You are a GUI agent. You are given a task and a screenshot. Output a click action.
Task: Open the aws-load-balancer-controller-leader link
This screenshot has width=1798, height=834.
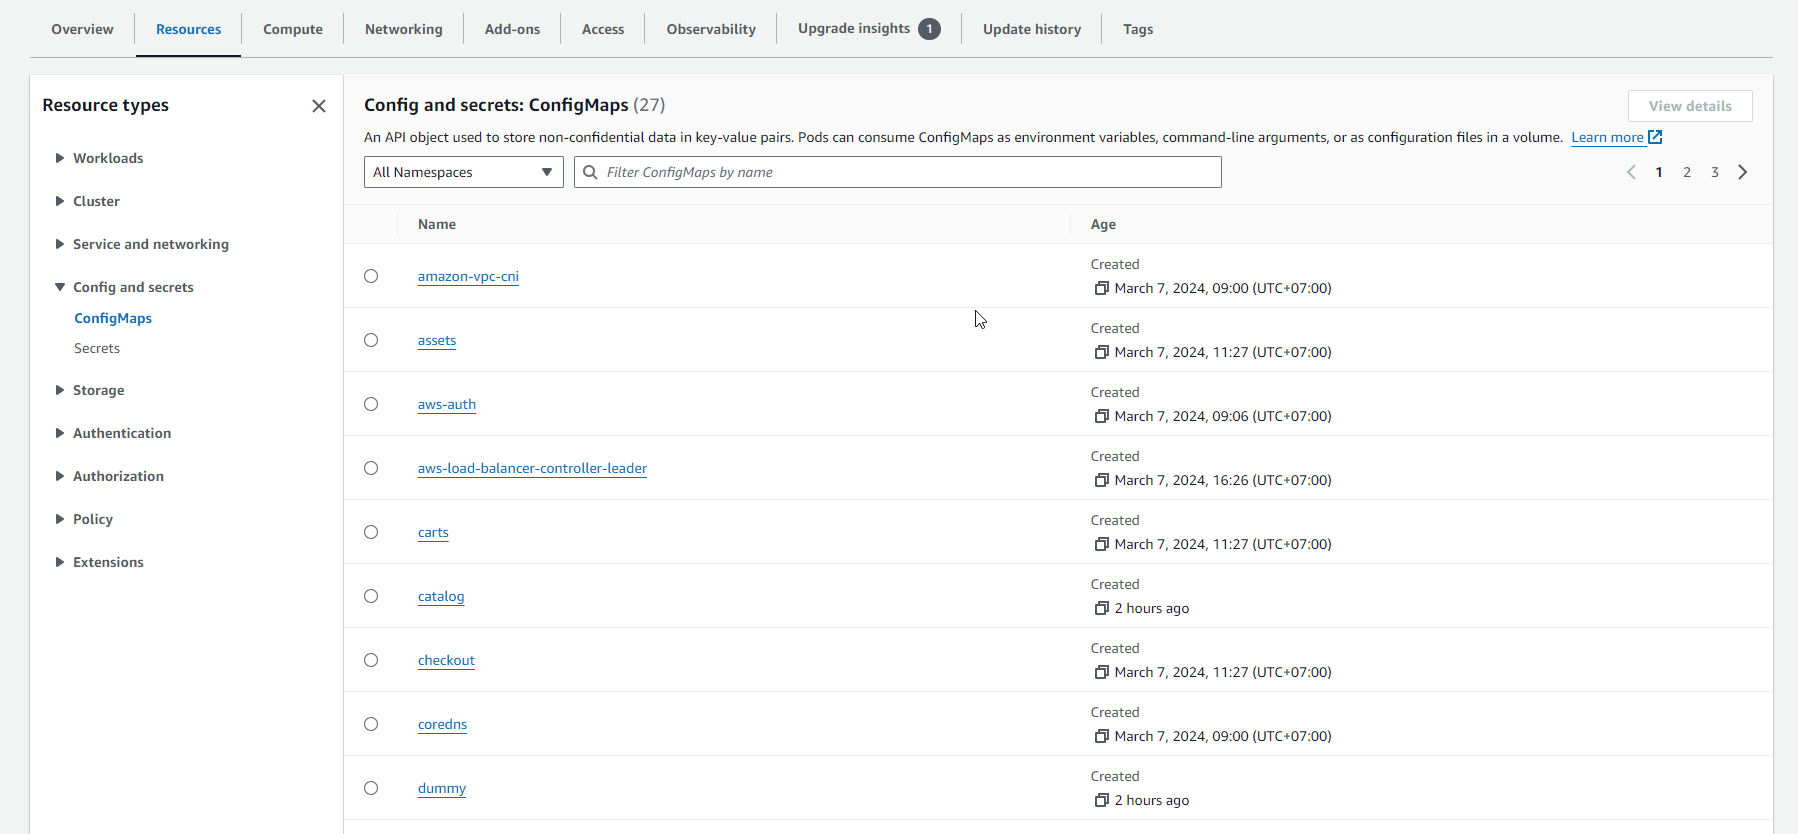(x=532, y=468)
